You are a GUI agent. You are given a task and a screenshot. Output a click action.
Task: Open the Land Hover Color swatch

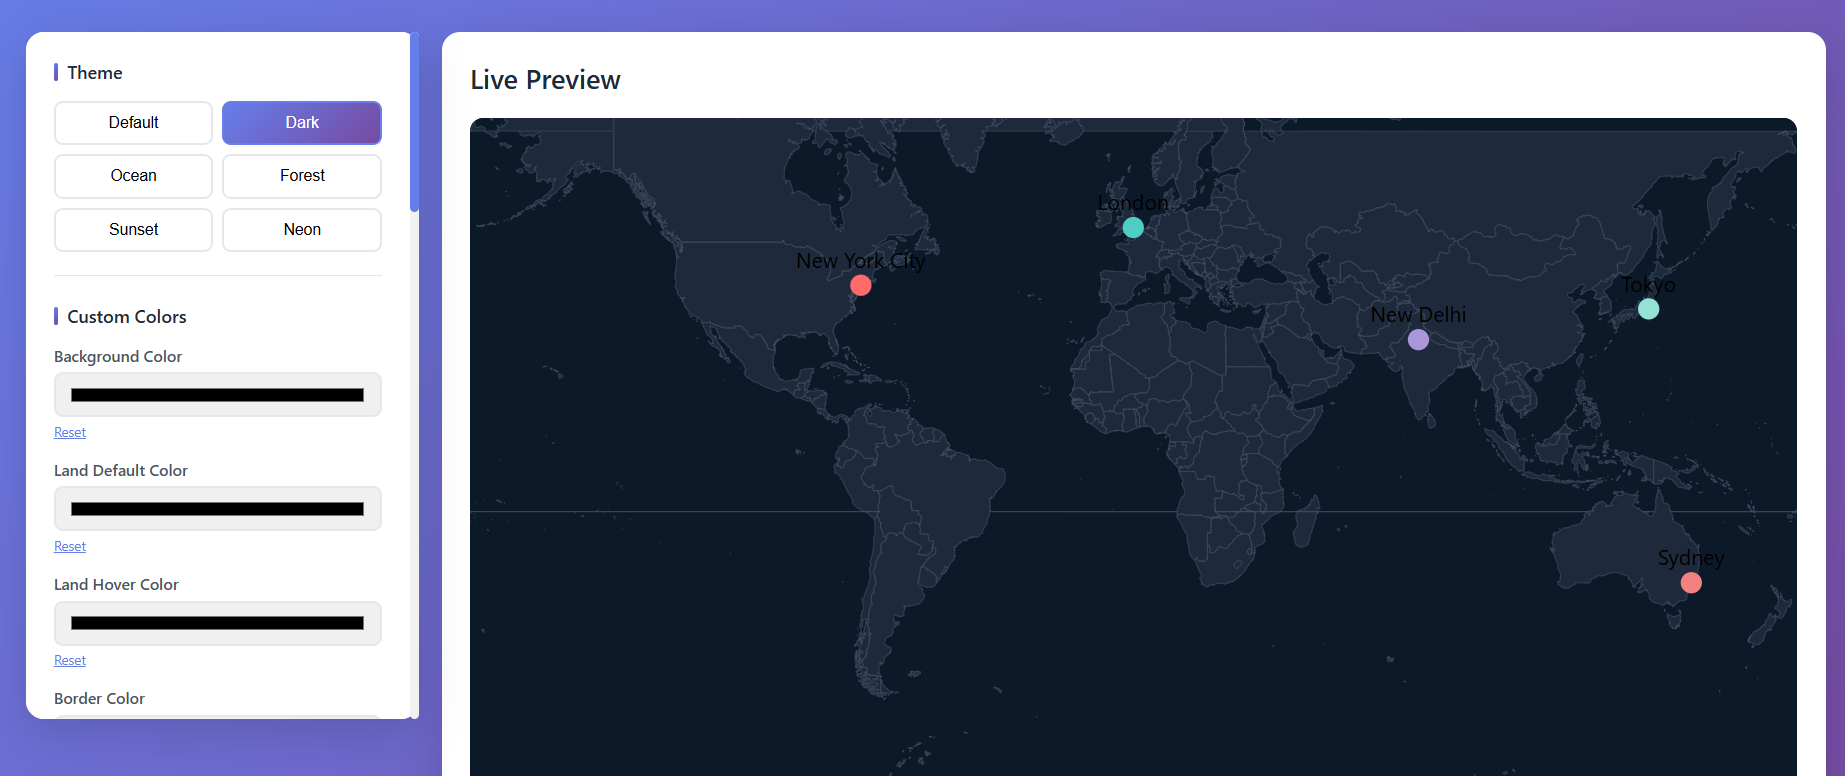pos(218,623)
